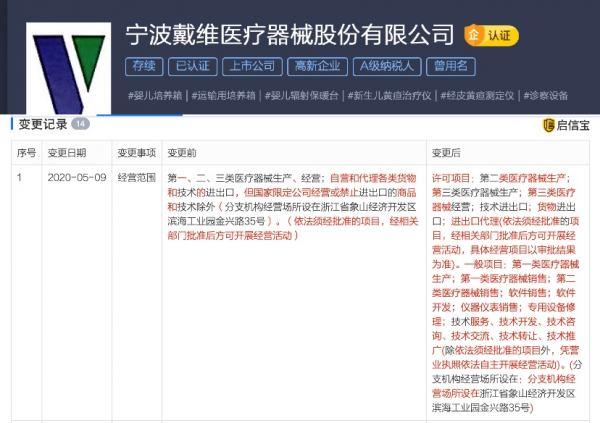This screenshot has width=600, height=423.
Task: Click row number 1 cell
Action: [19, 178]
